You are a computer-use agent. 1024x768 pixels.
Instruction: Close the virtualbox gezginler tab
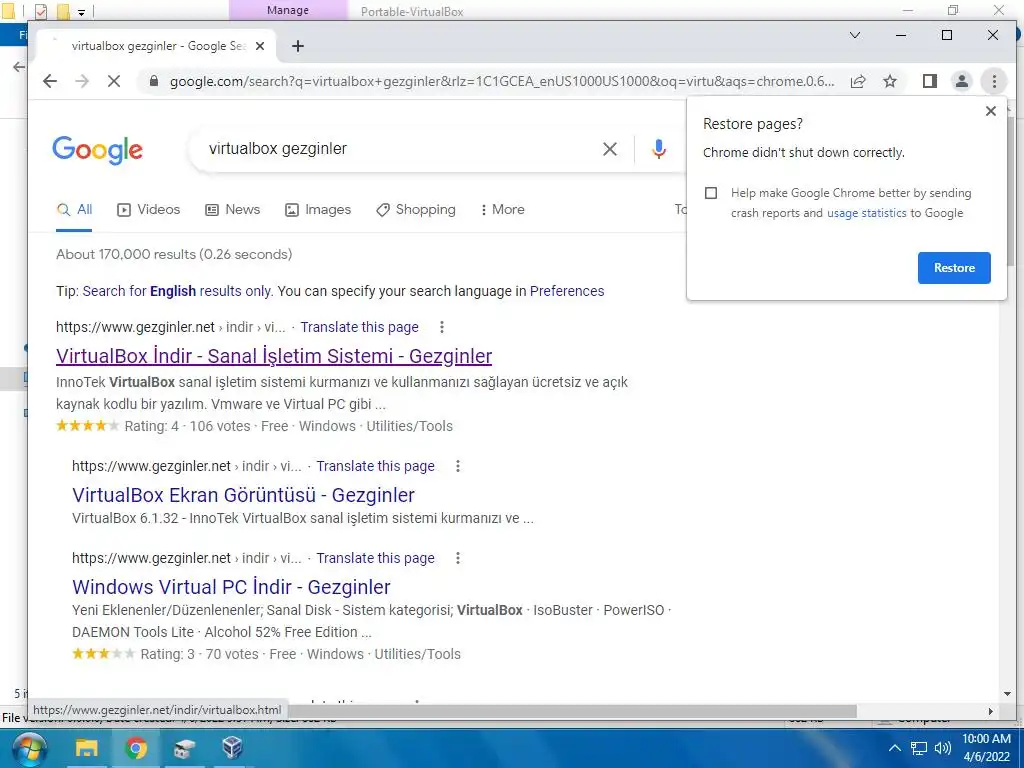pyautogui.click(x=260, y=46)
